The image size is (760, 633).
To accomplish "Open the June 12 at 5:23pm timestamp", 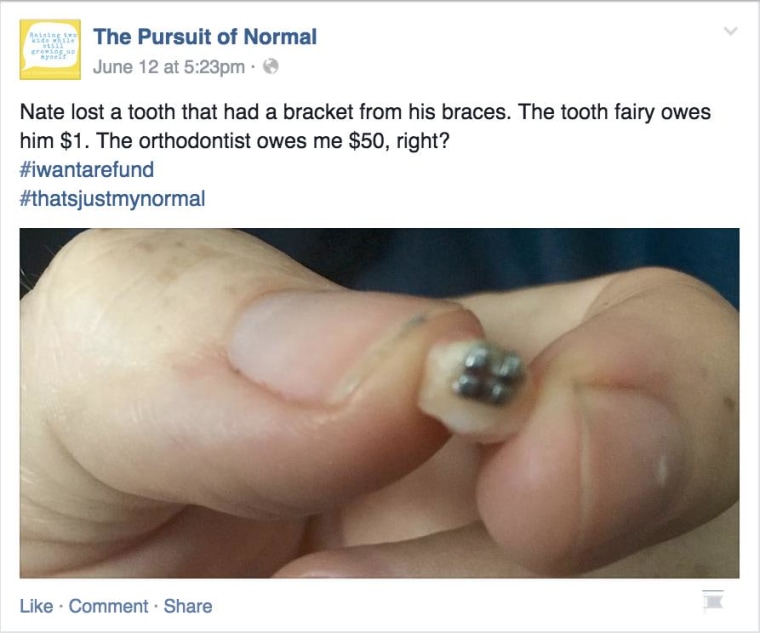I will point(169,67).
